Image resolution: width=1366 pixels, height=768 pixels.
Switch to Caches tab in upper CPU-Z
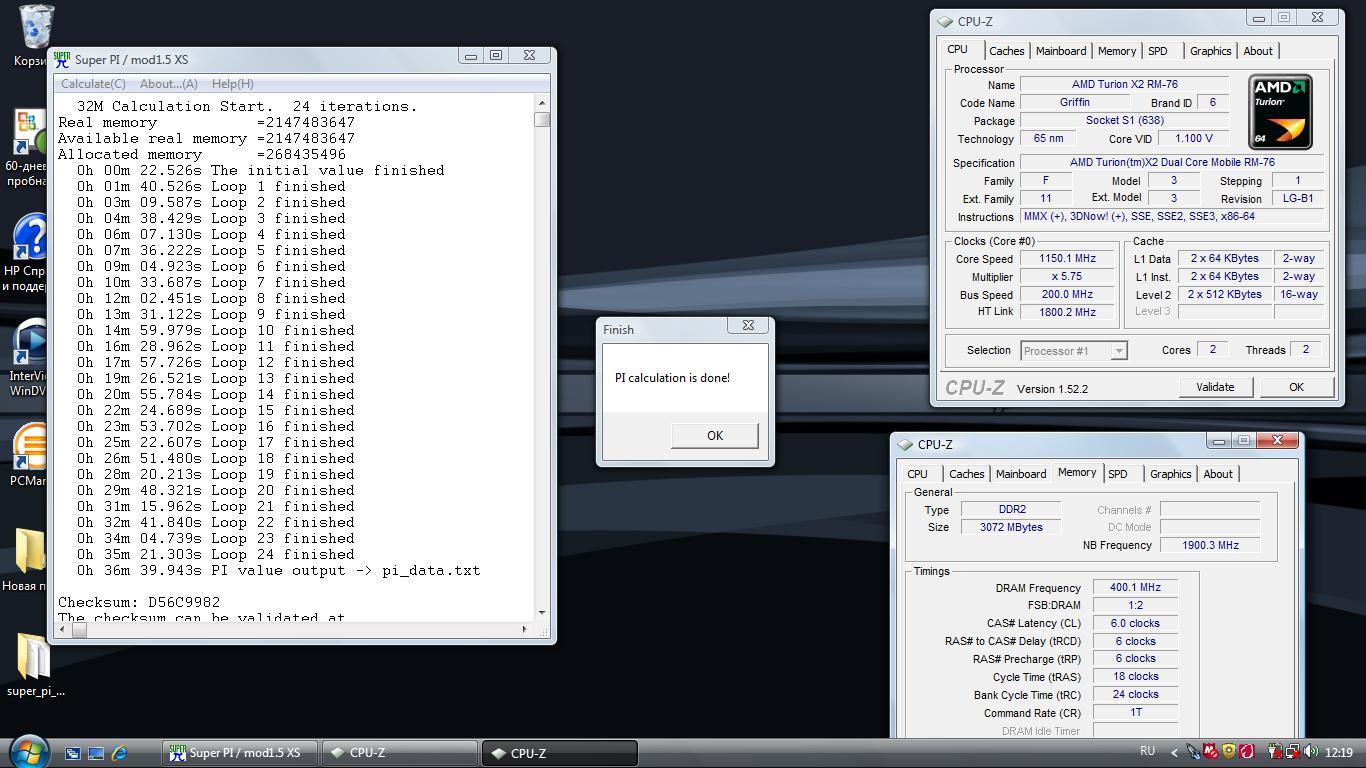click(x=1007, y=51)
